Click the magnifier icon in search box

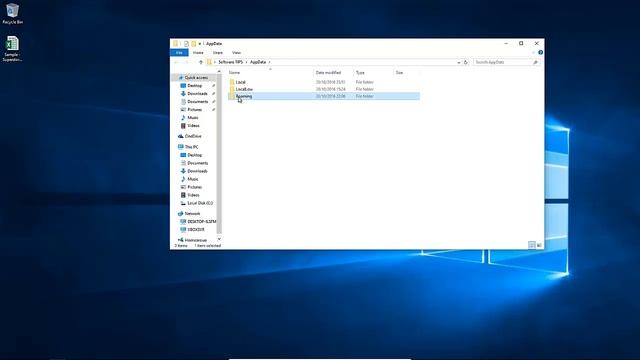(536, 62)
